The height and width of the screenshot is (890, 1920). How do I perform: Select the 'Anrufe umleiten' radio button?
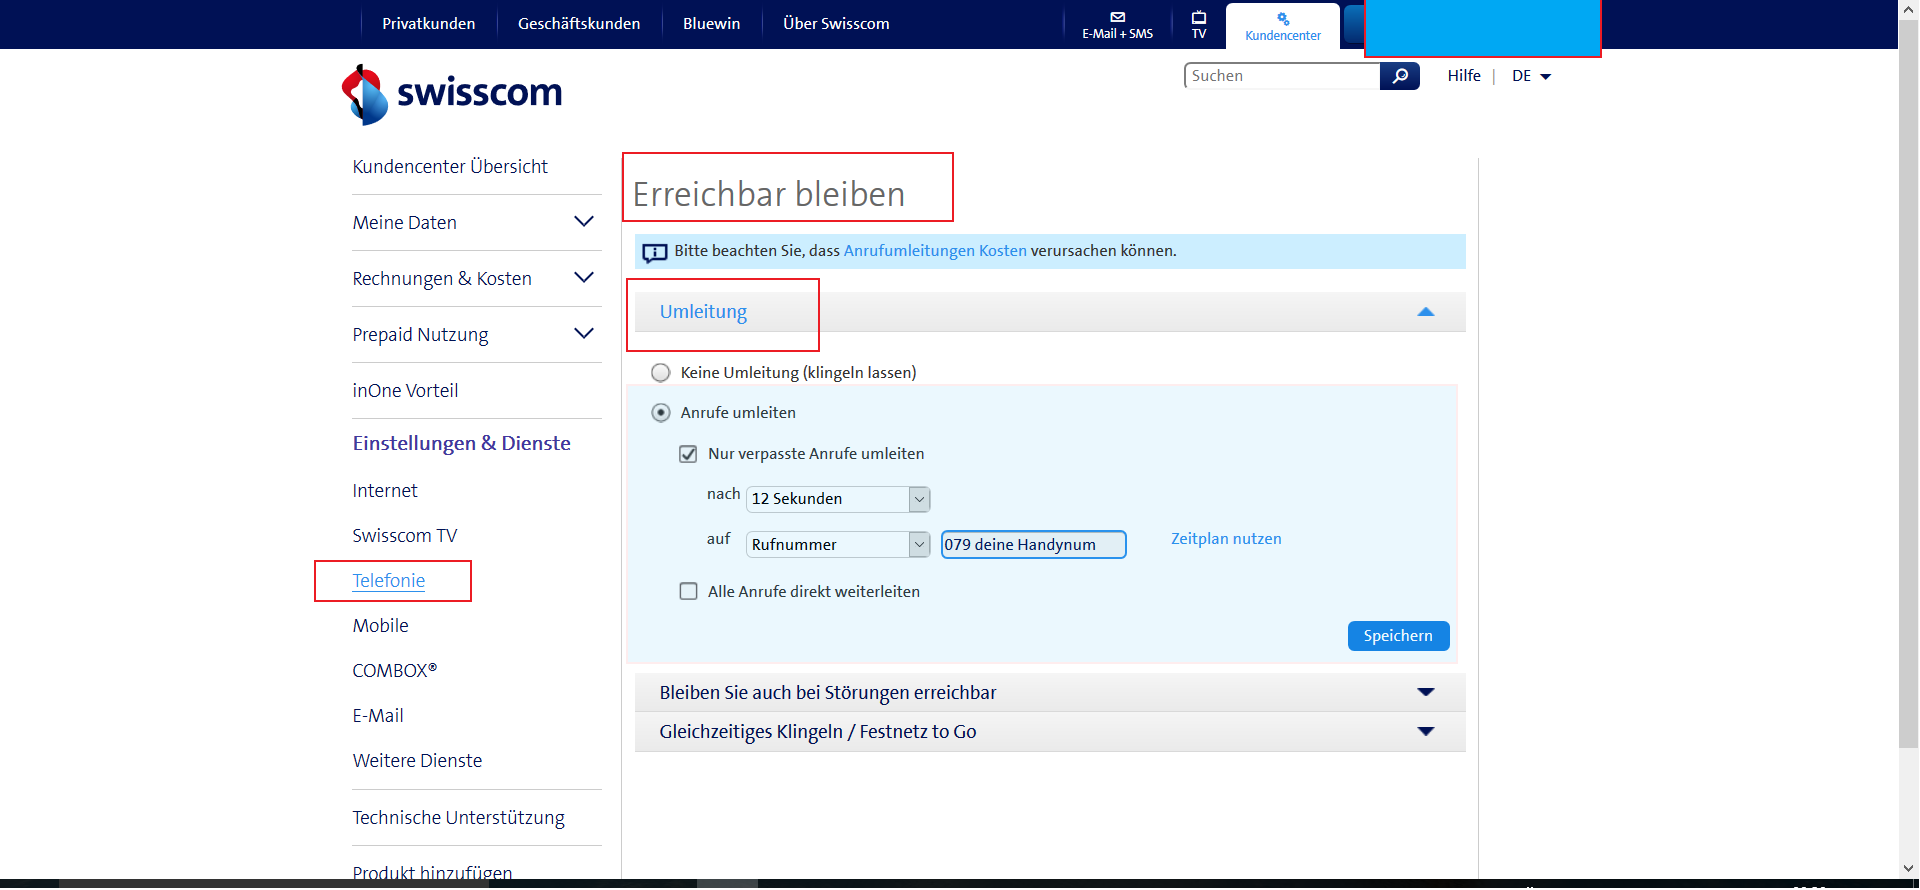[661, 413]
